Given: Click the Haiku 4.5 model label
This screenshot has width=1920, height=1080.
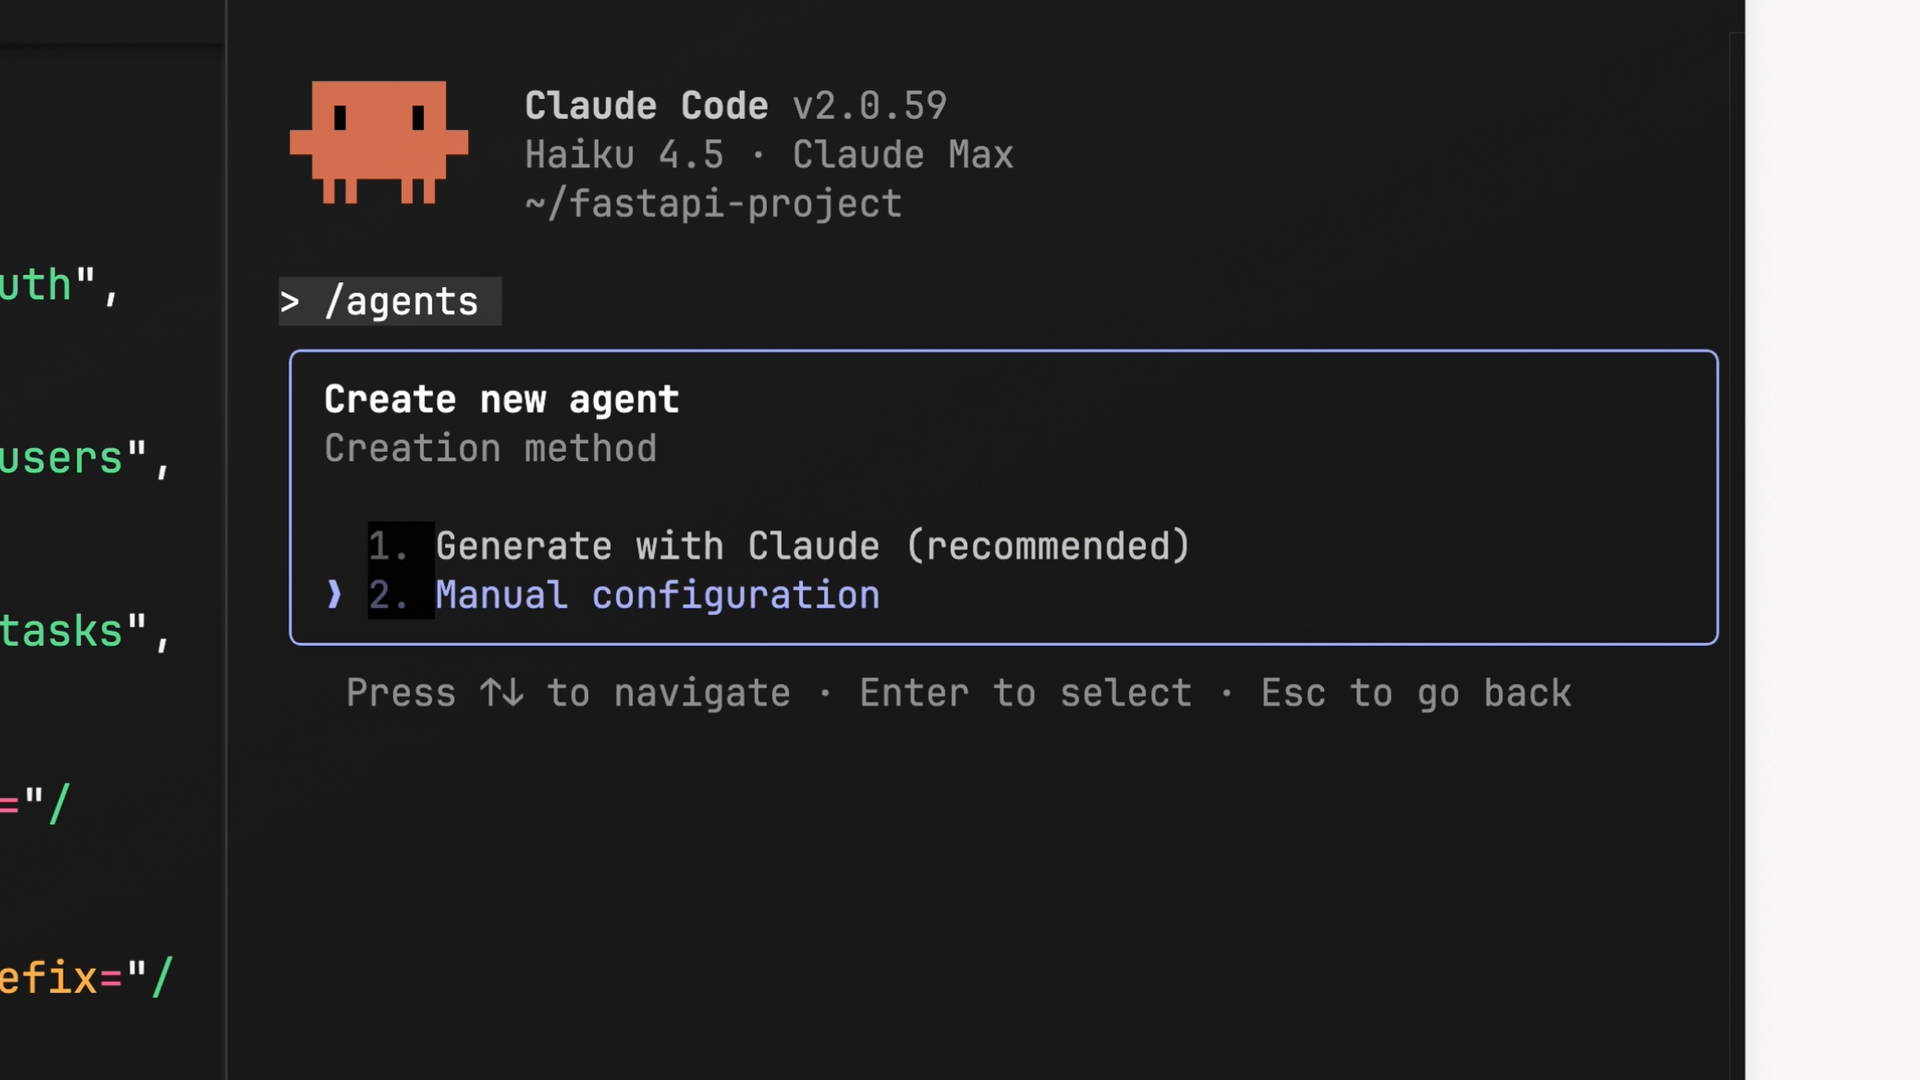Looking at the screenshot, I should point(624,155).
